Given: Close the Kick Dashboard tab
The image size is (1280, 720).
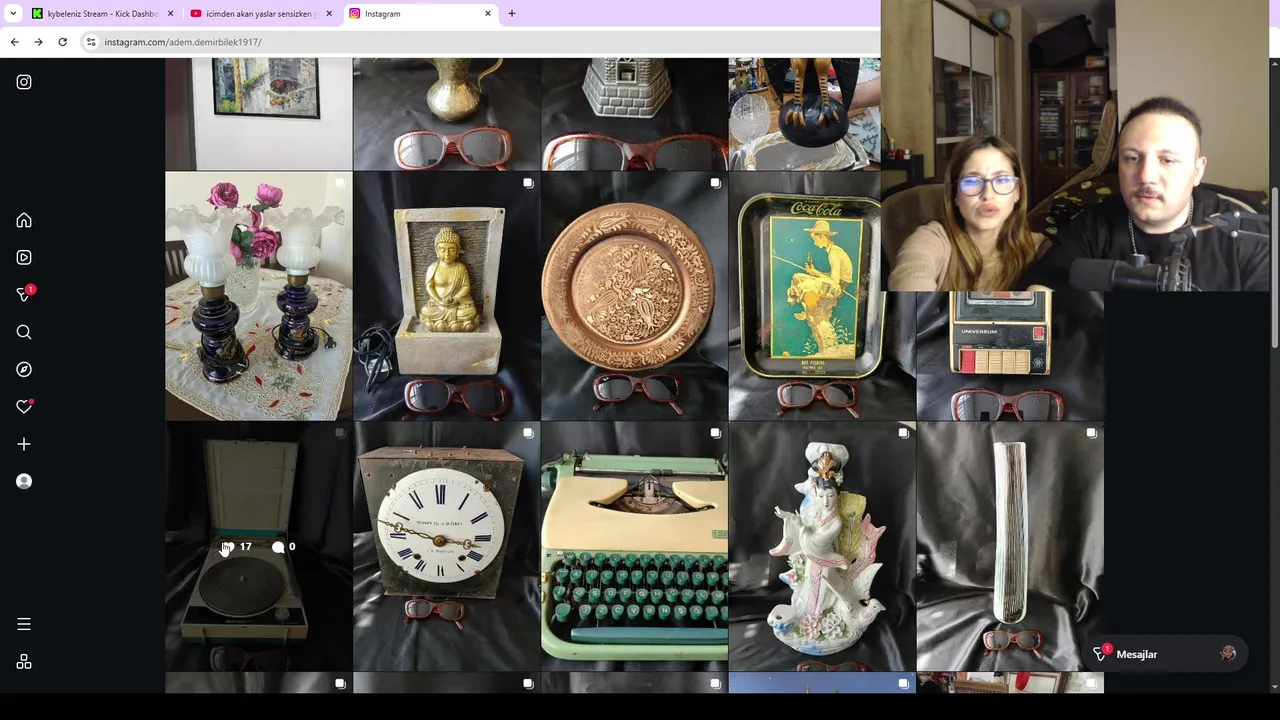Looking at the screenshot, I should [170, 14].
